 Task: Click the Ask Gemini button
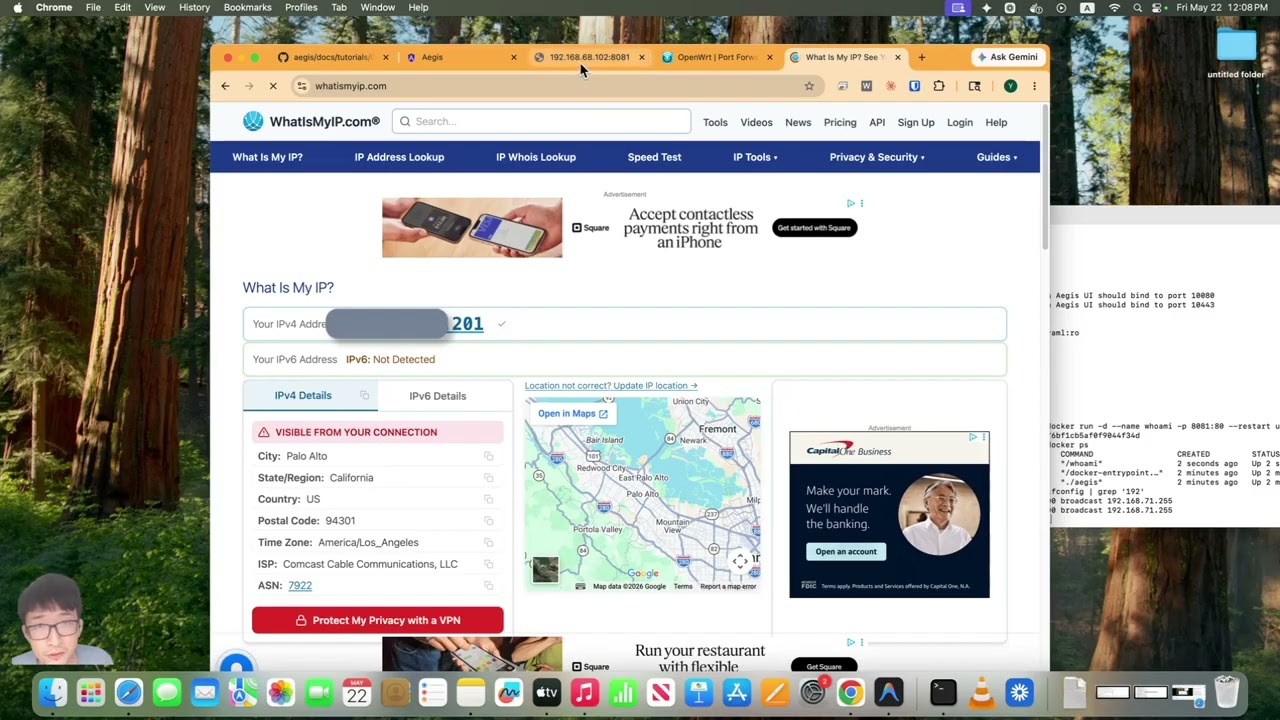point(1007,57)
